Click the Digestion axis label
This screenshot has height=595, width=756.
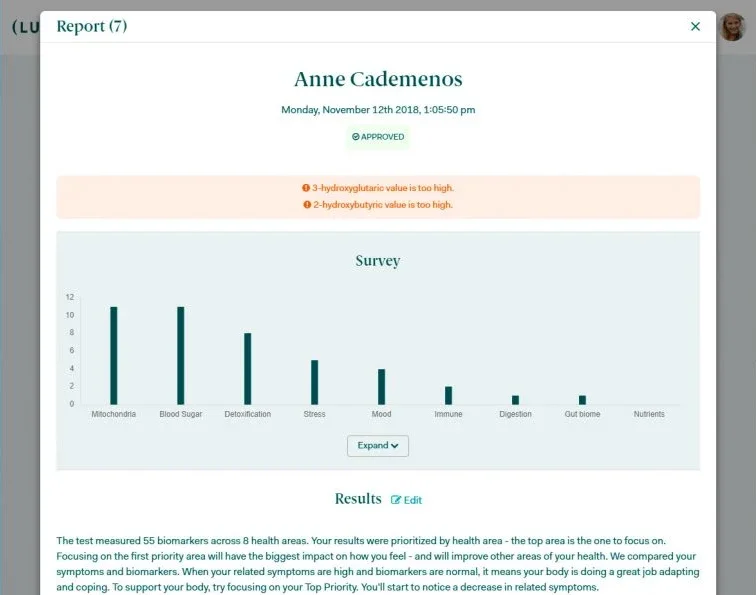pyautogui.click(x=515, y=414)
